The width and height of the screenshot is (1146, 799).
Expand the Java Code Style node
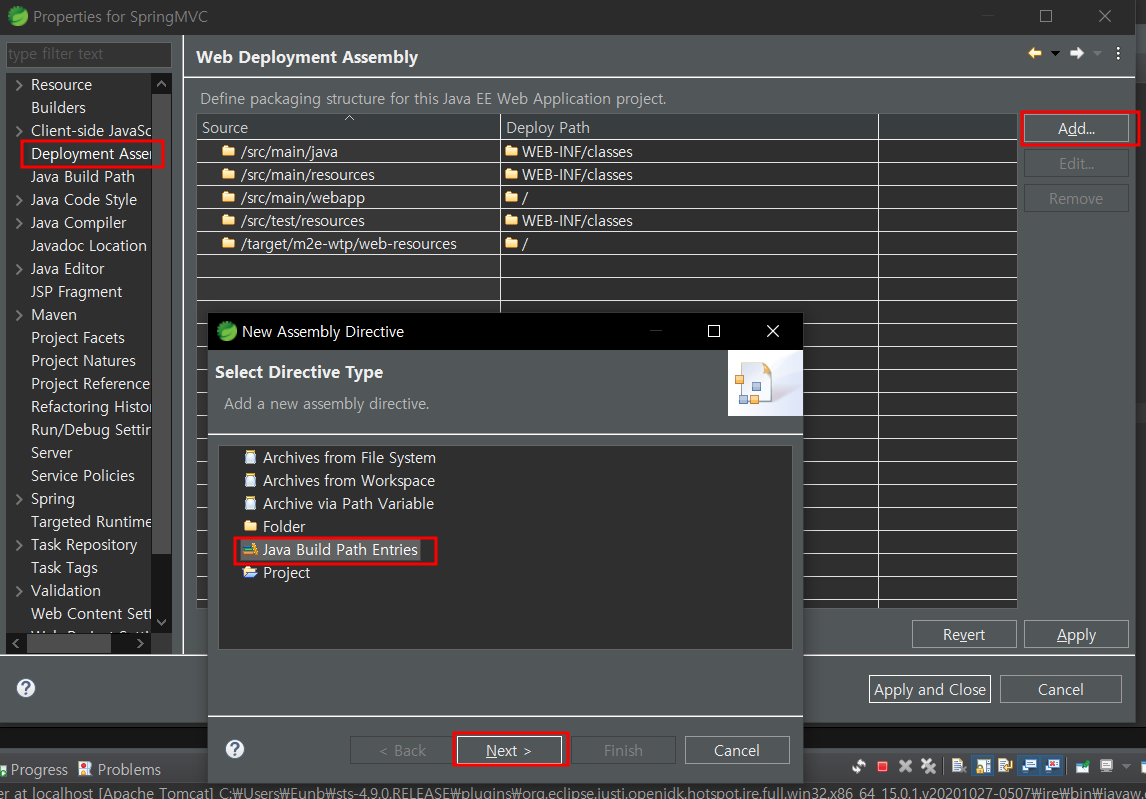click(19, 200)
